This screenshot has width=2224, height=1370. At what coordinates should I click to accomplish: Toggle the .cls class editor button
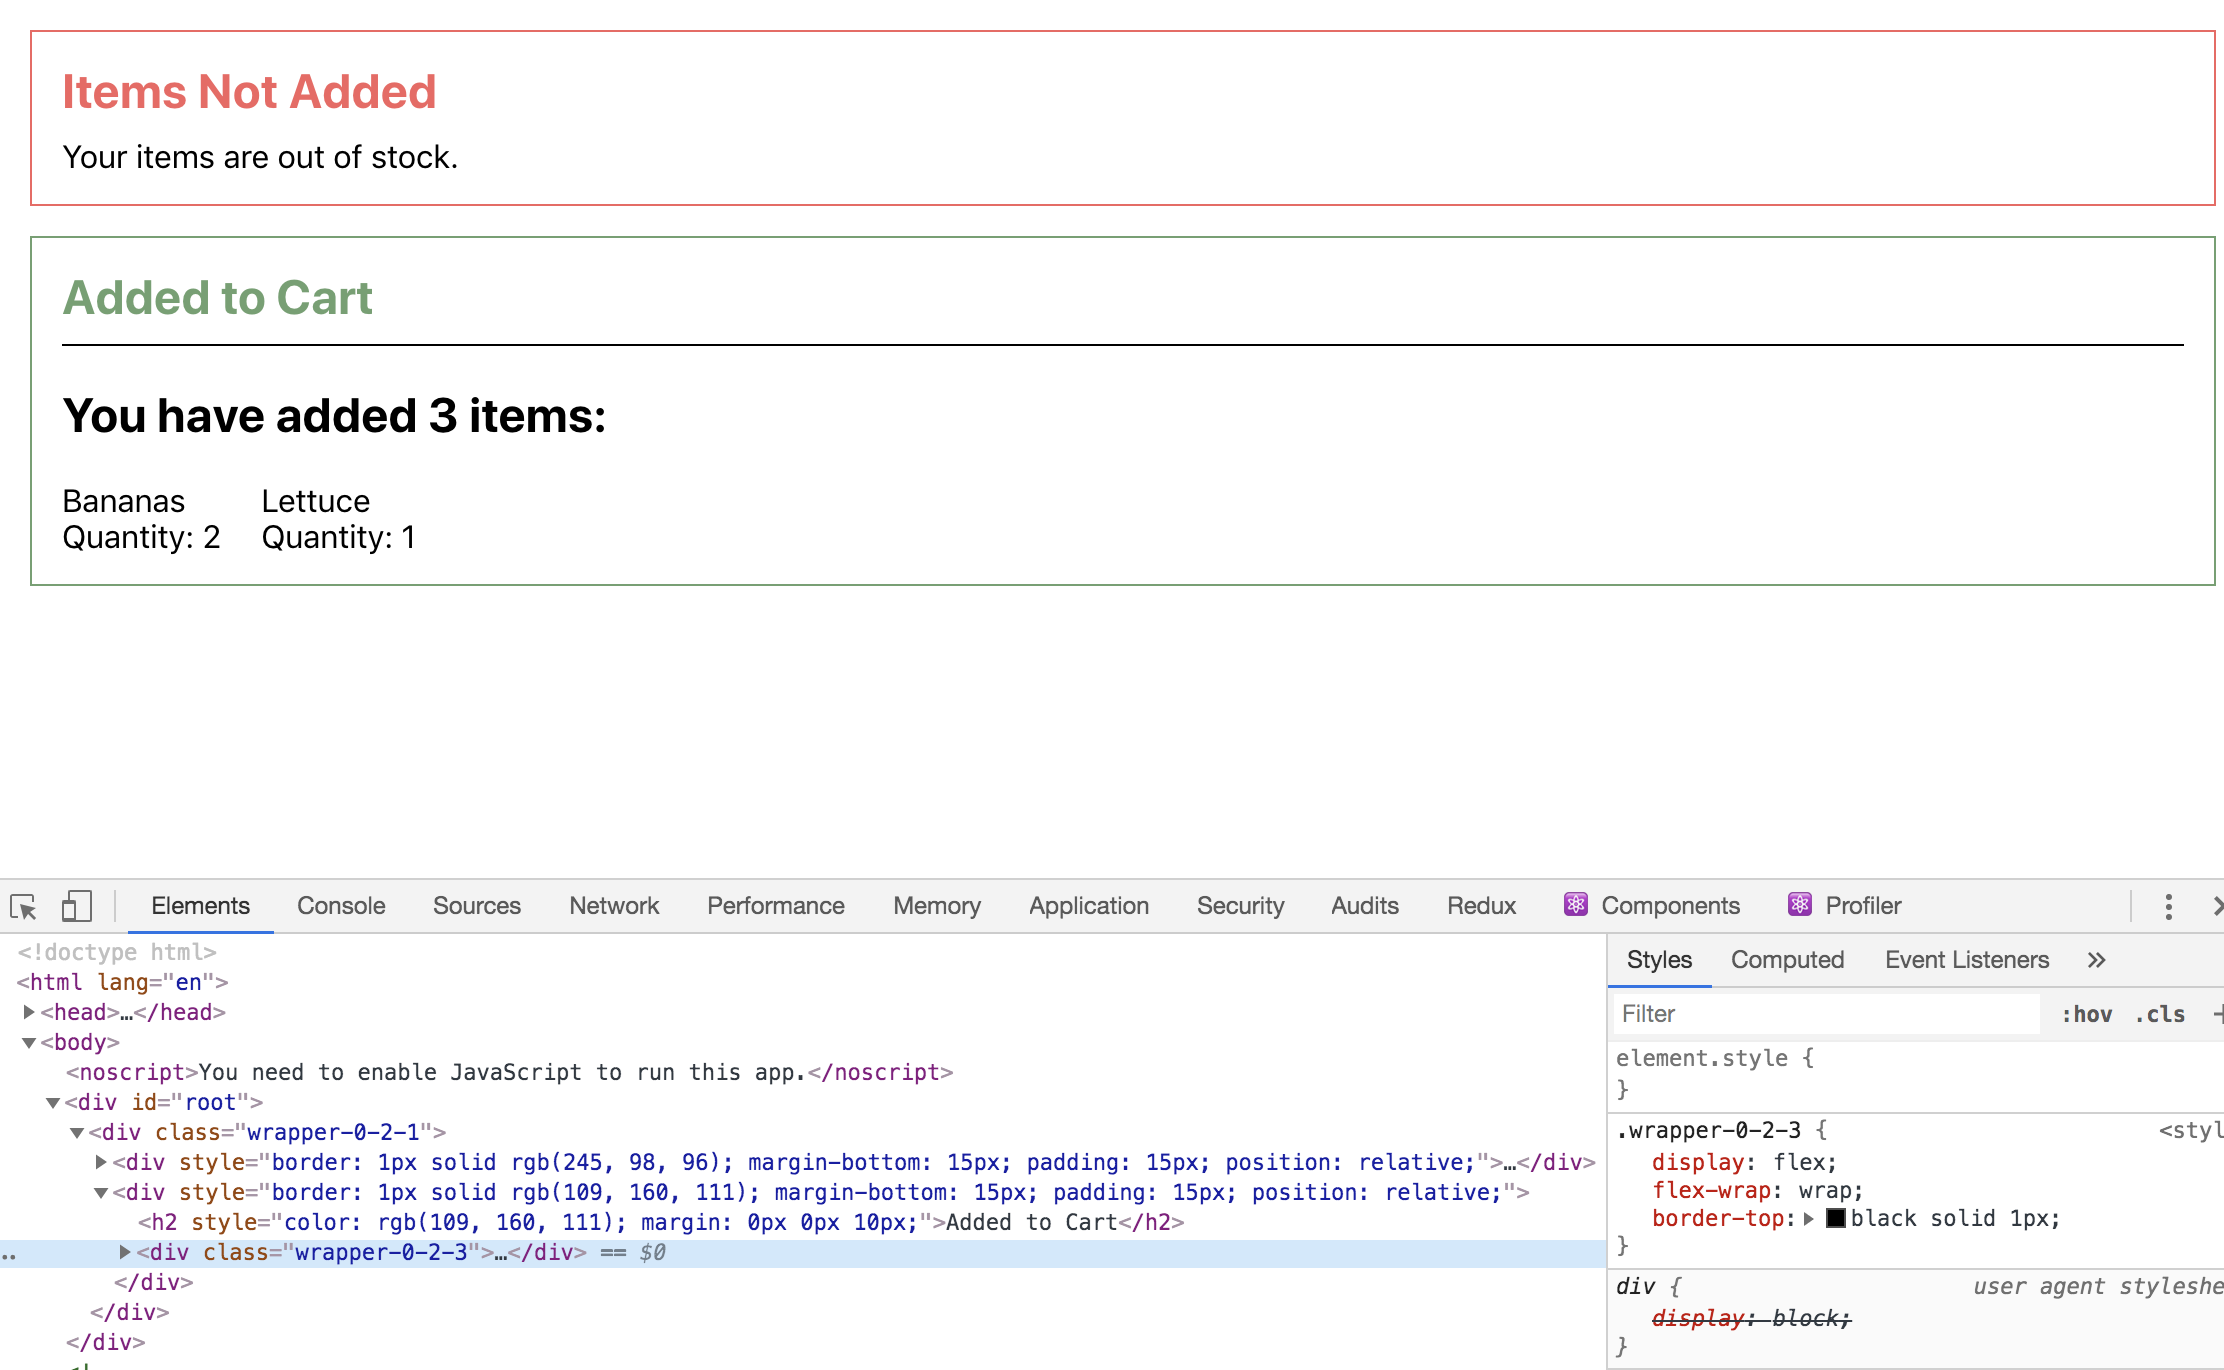coord(2160,1014)
